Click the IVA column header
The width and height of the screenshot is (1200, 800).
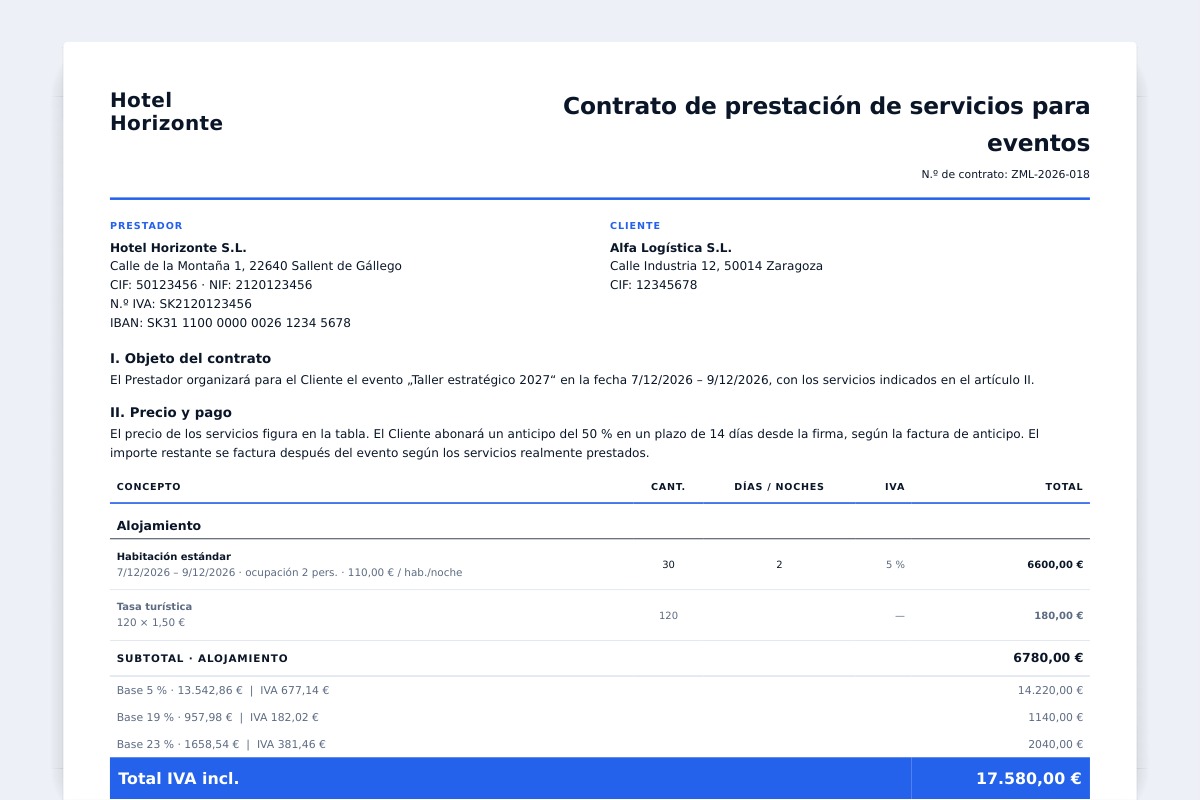[895, 487]
